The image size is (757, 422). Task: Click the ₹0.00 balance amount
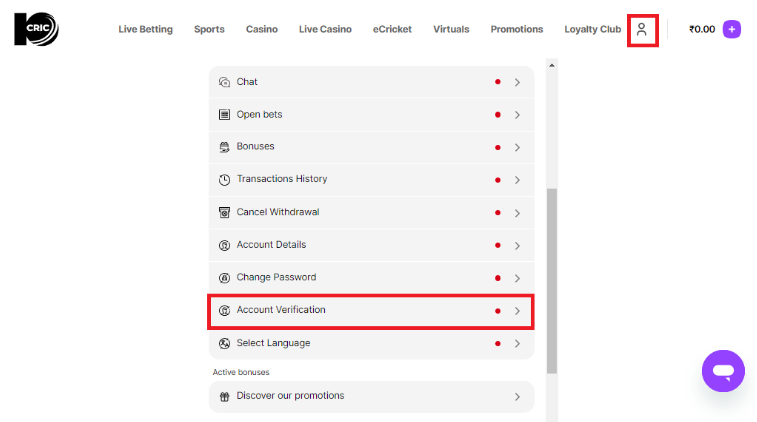(x=702, y=30)
